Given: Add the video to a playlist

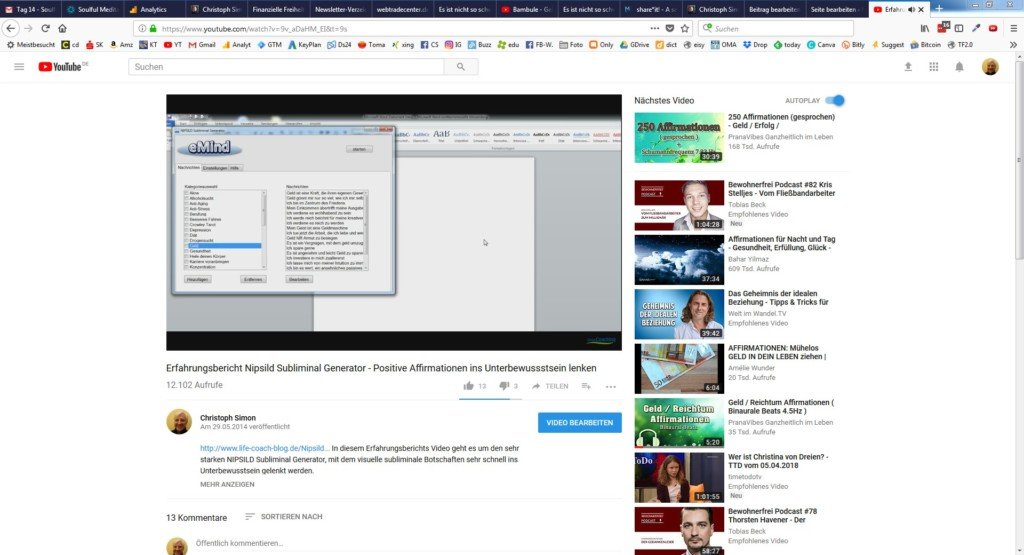Looking at the screenshot, I should coord(586,386).
